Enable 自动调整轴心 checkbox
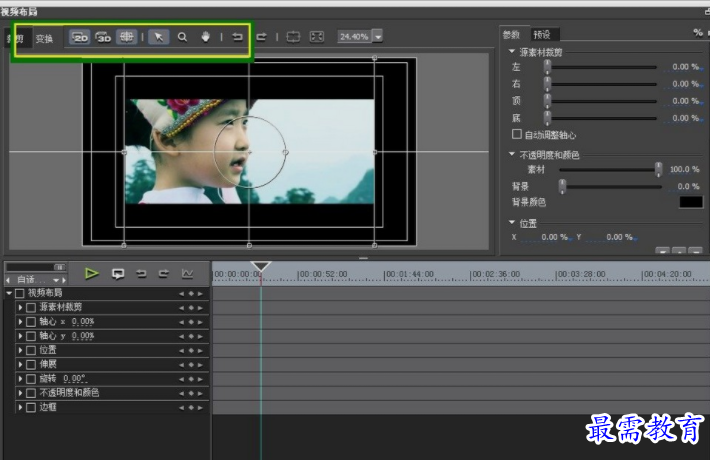710x460 pixels. point(517,134)
